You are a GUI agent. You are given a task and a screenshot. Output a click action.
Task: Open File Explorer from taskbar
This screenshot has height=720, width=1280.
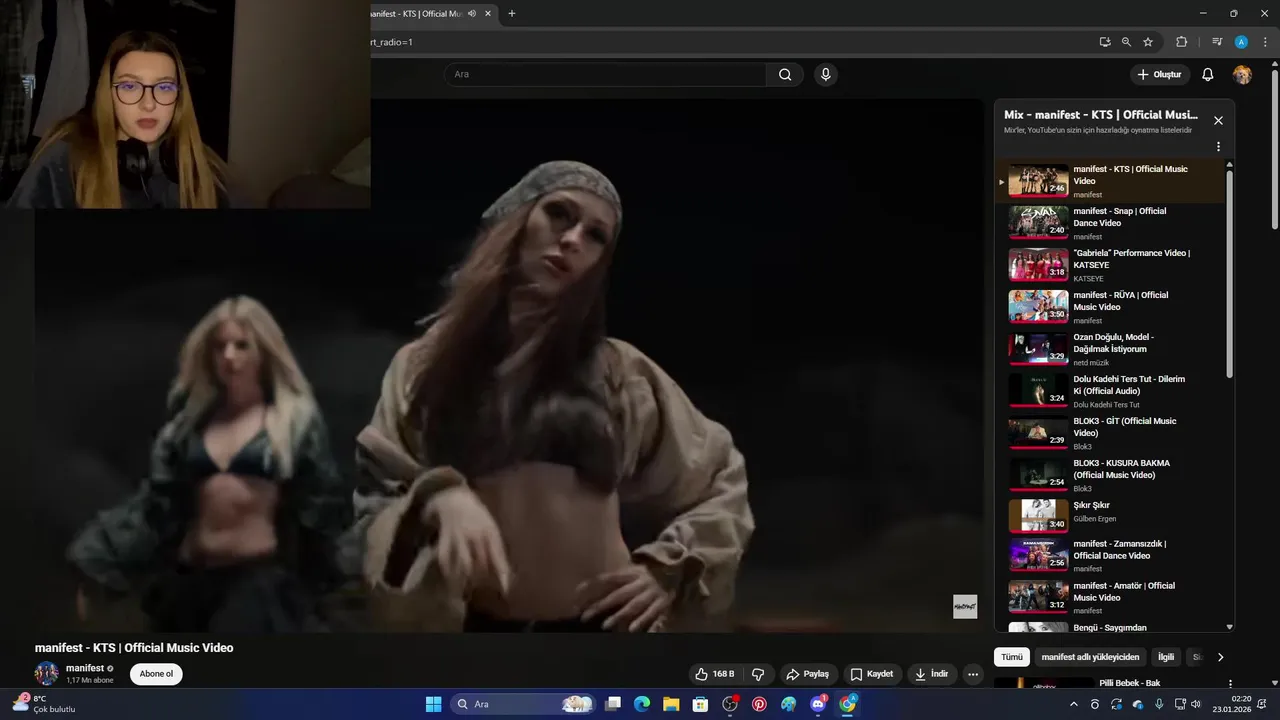click(671, 704)
